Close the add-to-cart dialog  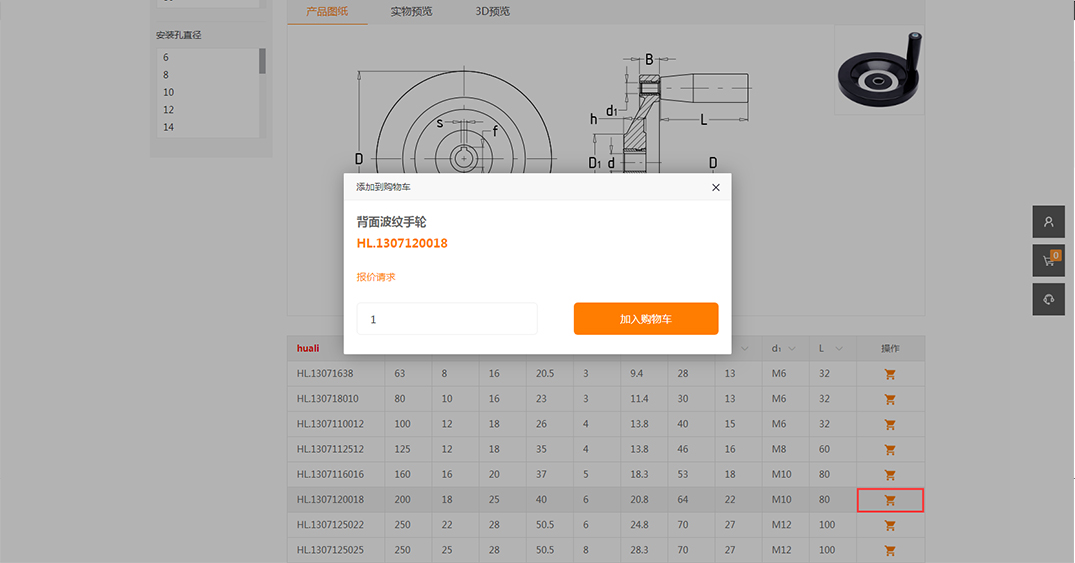715,187
